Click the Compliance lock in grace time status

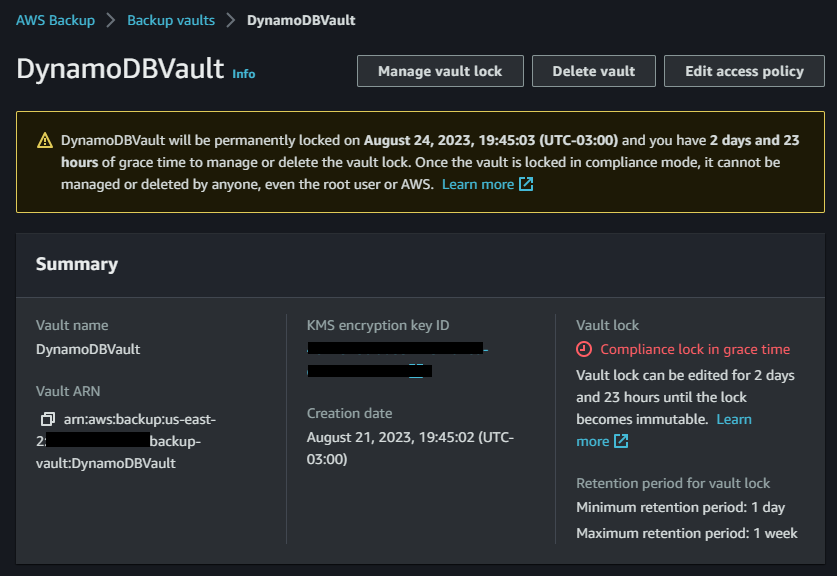695,349
